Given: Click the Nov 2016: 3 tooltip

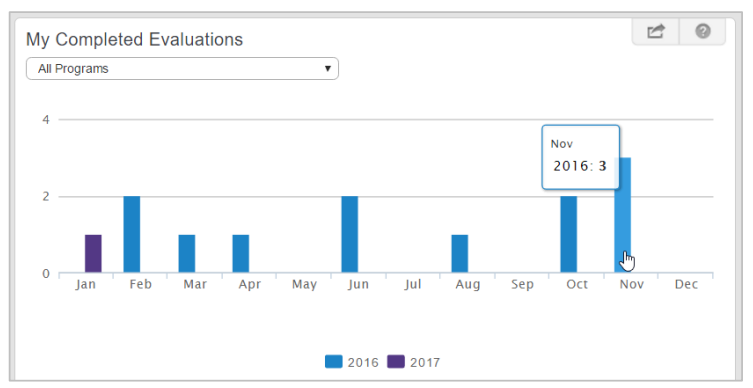Looking at the screenshot, I should [581, 157].
